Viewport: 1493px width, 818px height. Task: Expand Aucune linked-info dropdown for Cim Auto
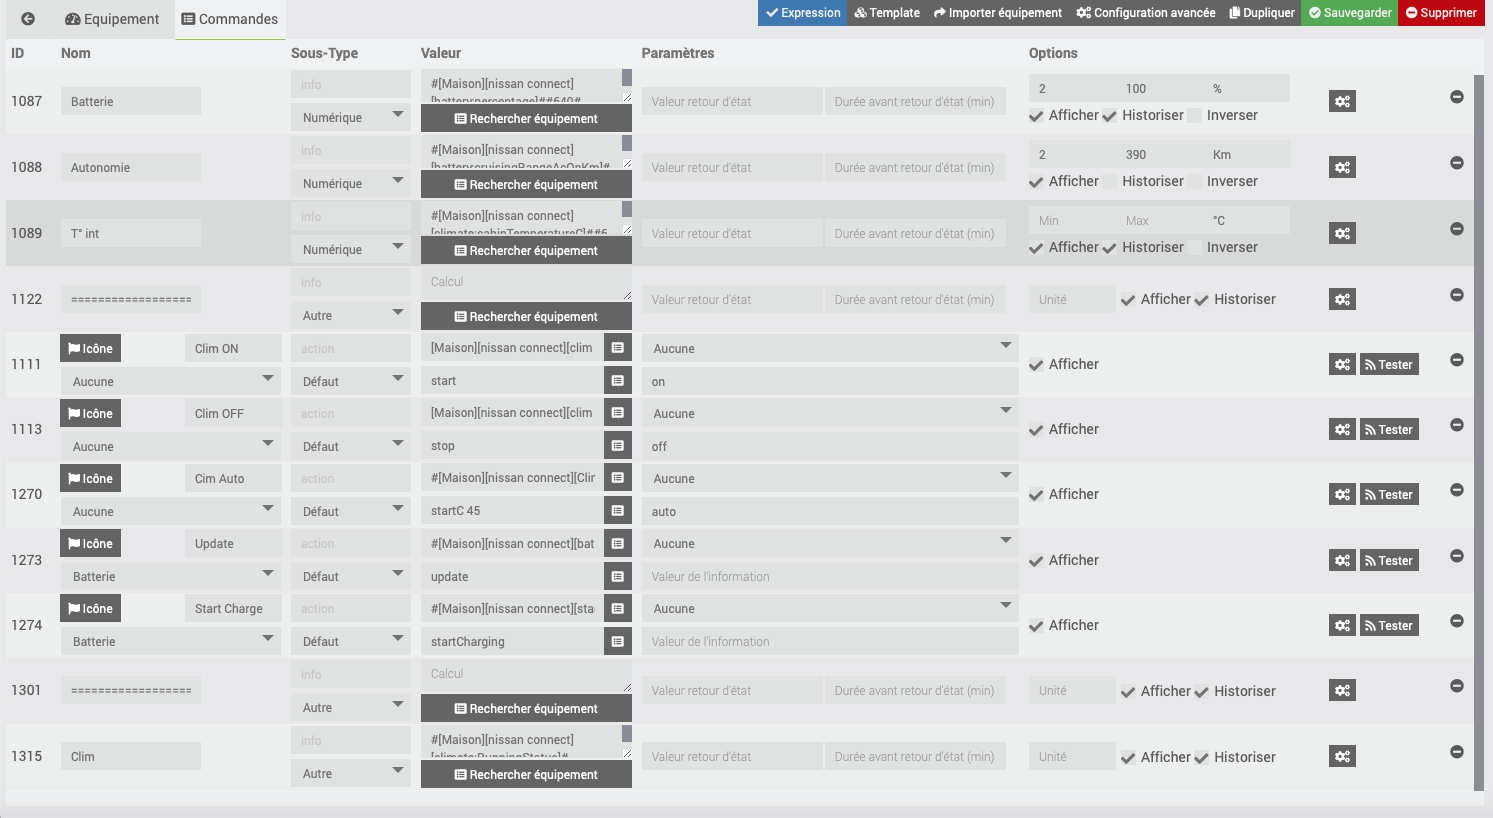point(171,512)
